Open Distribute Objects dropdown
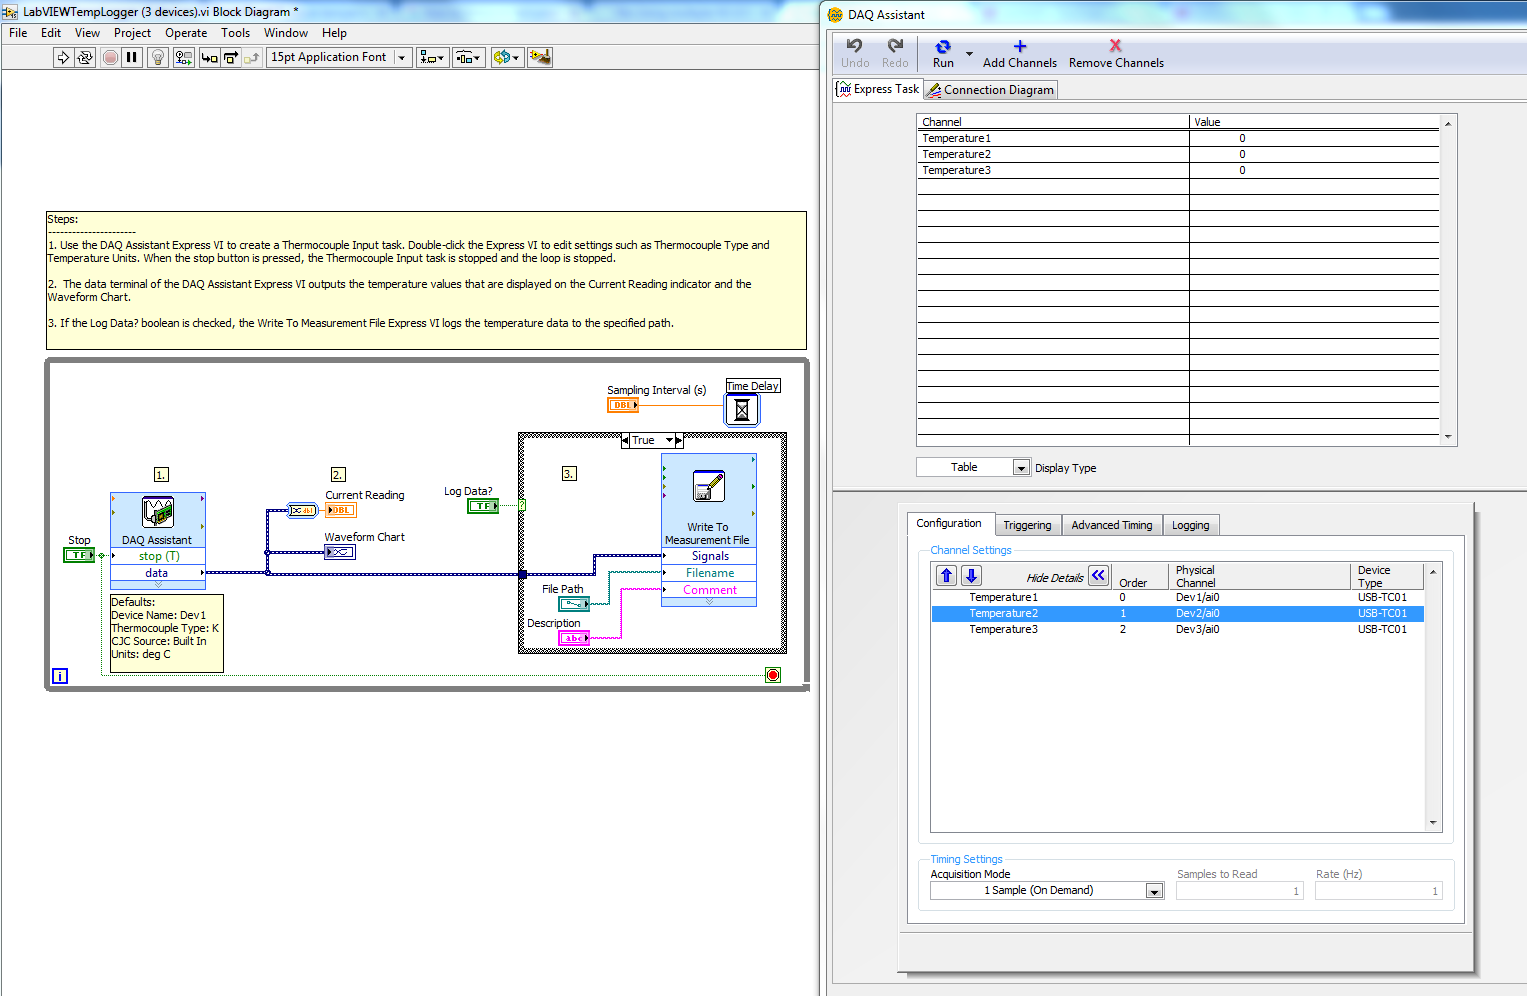1527x996 pixels. pyautogui.click(x=469, y=57)
